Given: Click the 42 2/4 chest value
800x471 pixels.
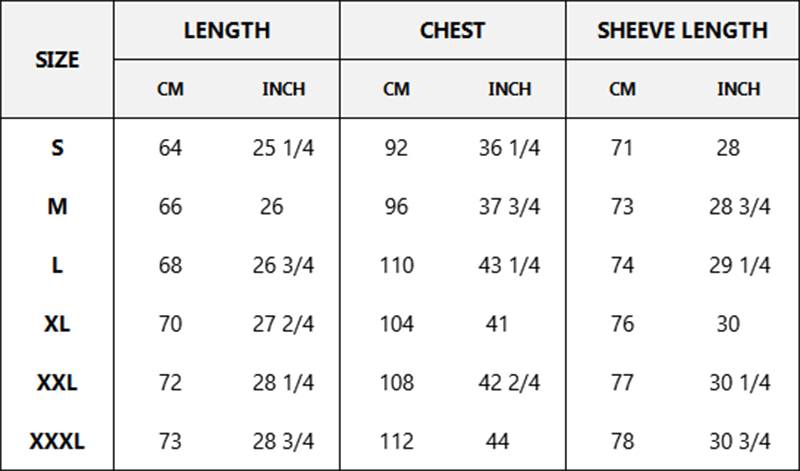Looking at the screenshot, I should pos(509,383).
